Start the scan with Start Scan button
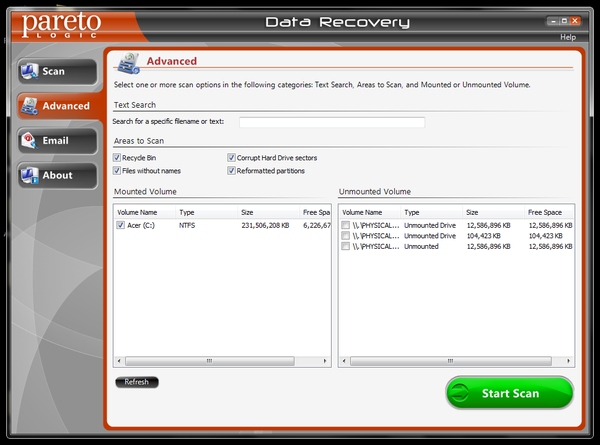This screenshot has height=445, width=600. pos(510,393)
